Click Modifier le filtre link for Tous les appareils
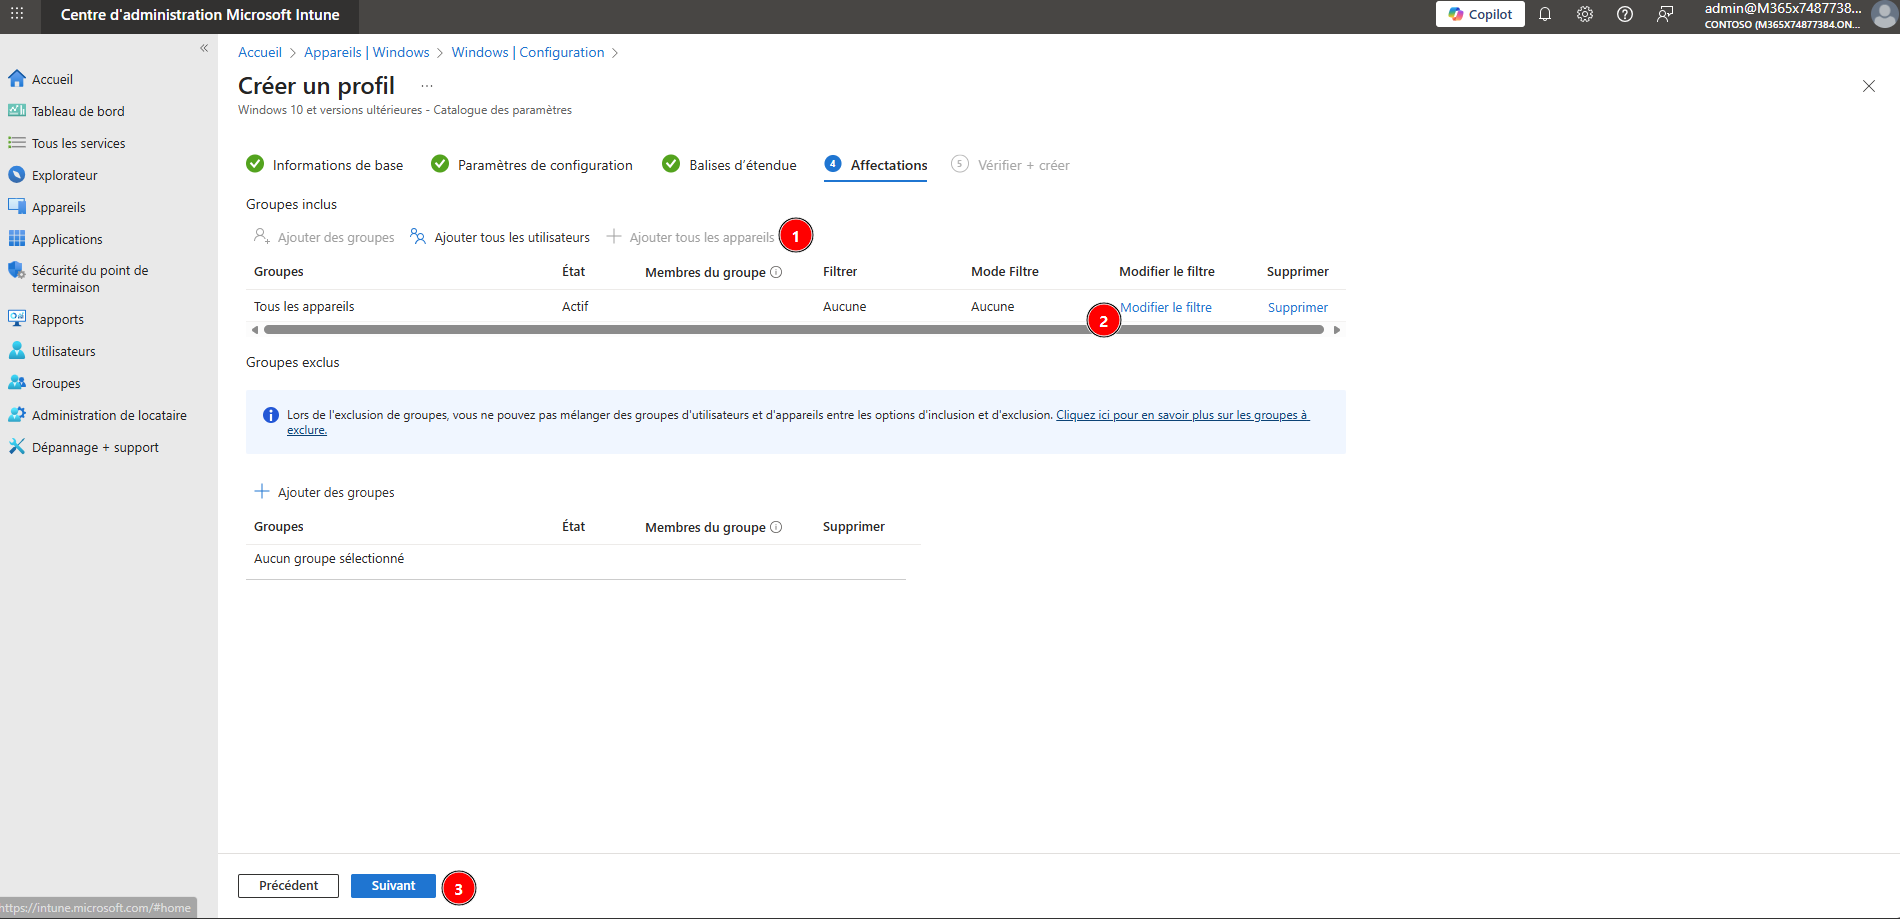This screenshot has height=919, width=1900. [1166, 307]
